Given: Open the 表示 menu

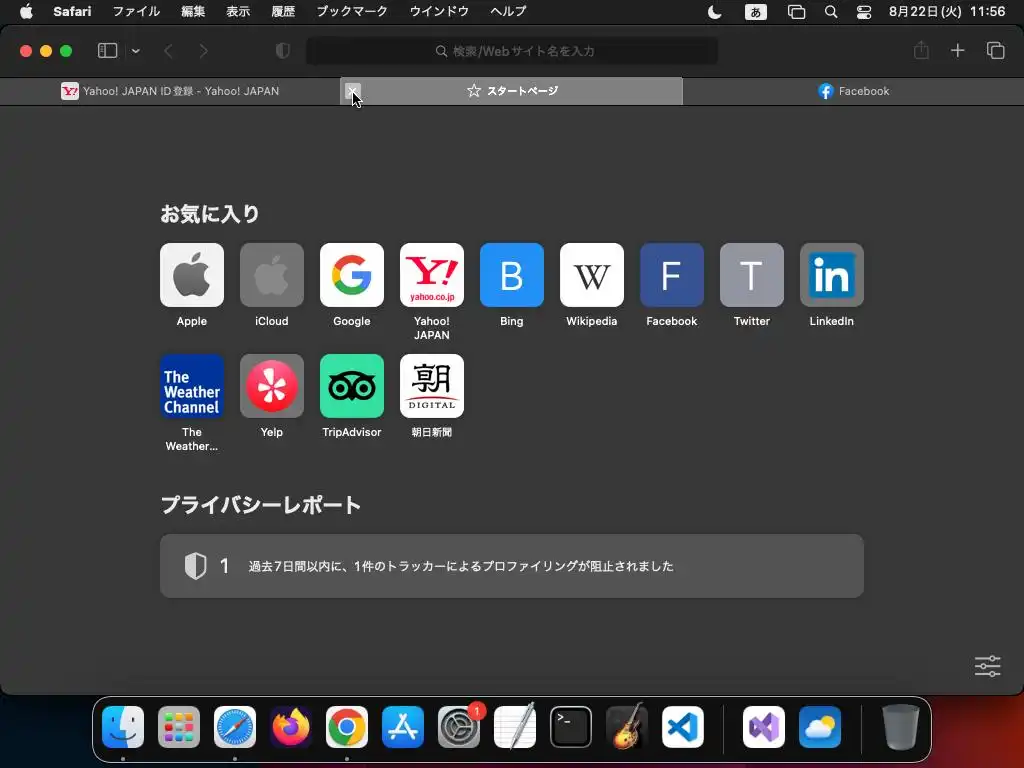Looking at the screenshot, I should tap(238, 11).
